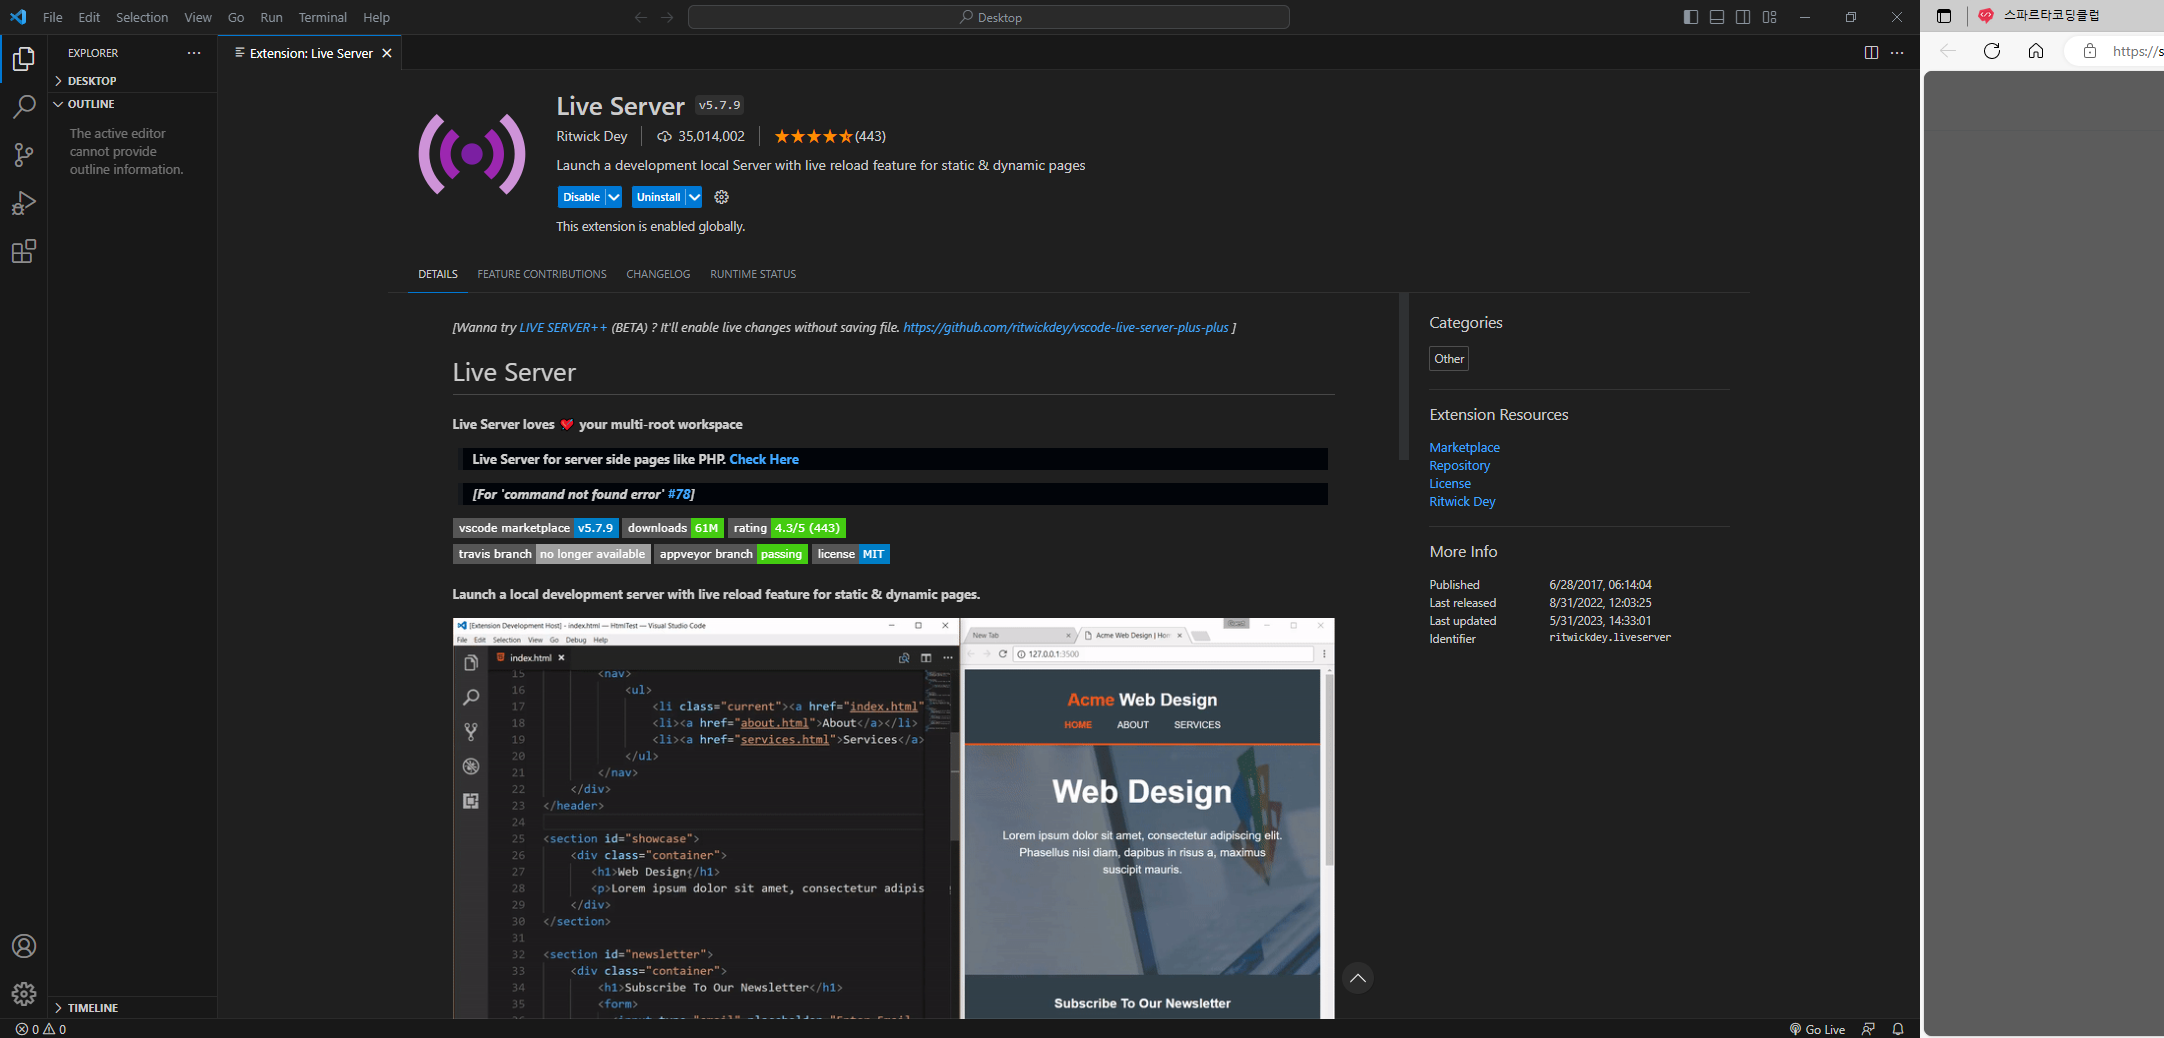The image size is (2164, 1038).
Task: Click the Live Server extension settings gear
Action: coord(722,197)
